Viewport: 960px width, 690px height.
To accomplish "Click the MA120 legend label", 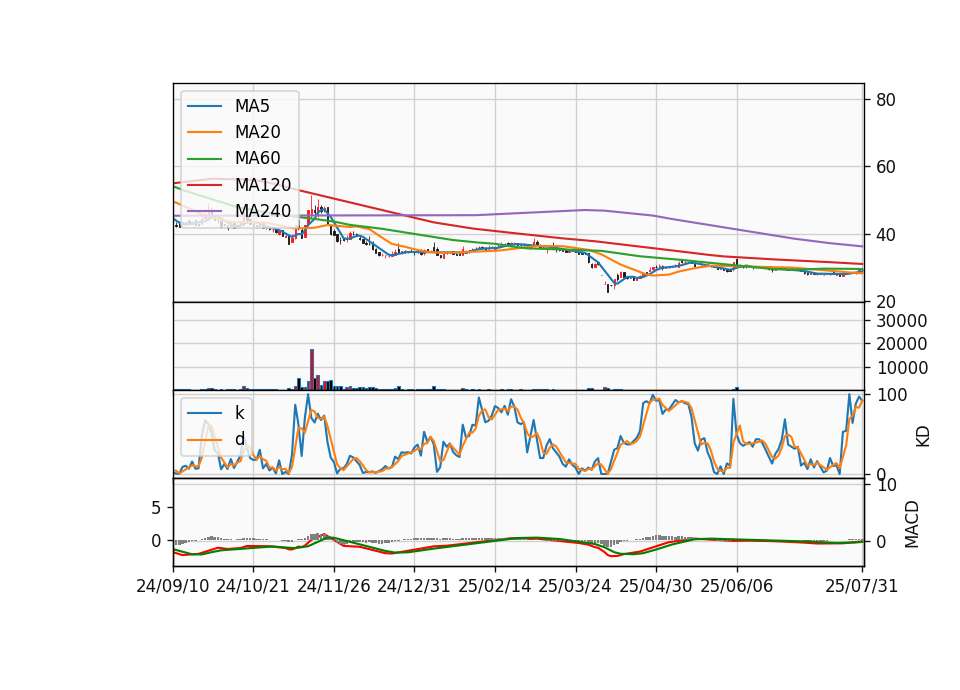I will coord(263,185).
